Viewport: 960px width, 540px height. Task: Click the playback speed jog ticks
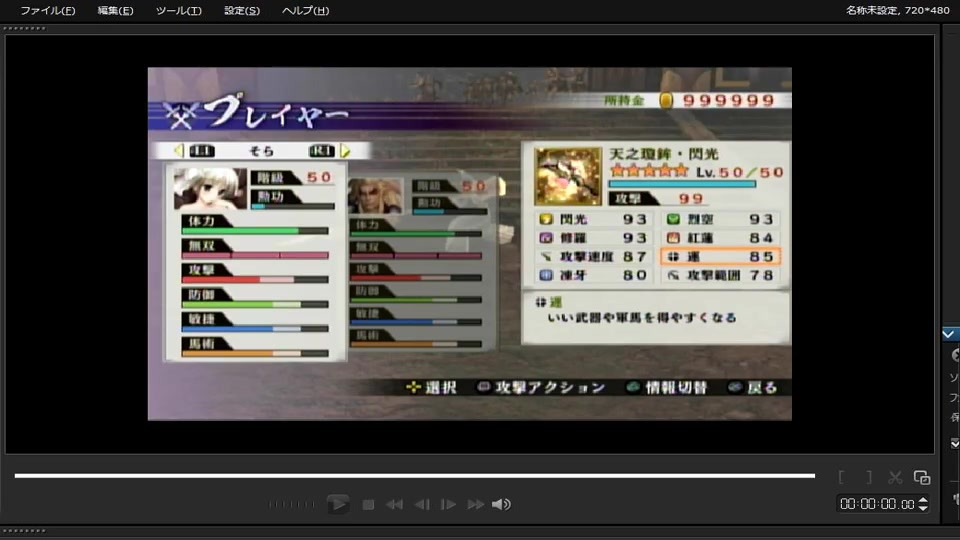click(x=291, y=504)
